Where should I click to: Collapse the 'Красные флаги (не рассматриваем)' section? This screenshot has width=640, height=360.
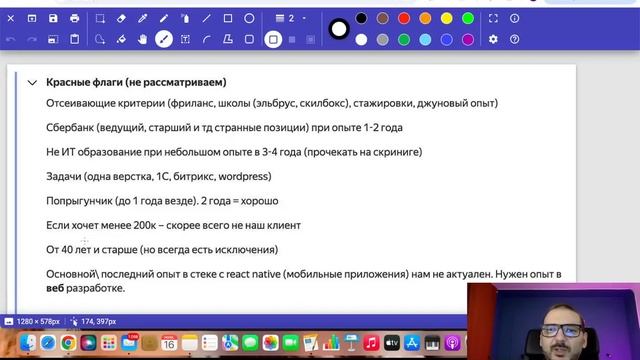coord(32,83)
